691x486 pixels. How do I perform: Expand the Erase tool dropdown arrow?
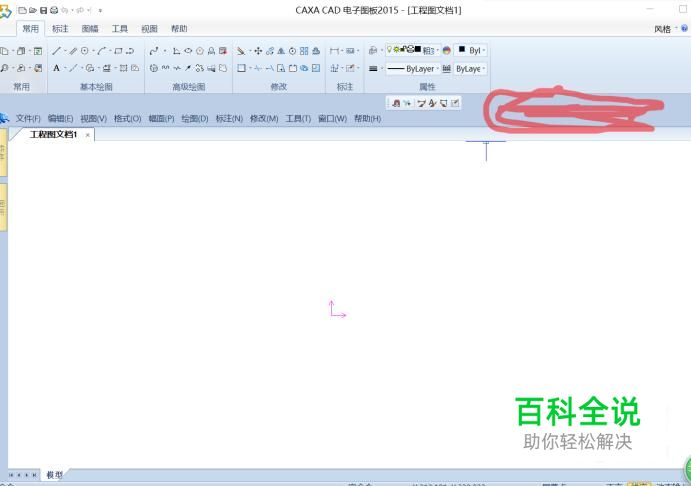(249, 51)
